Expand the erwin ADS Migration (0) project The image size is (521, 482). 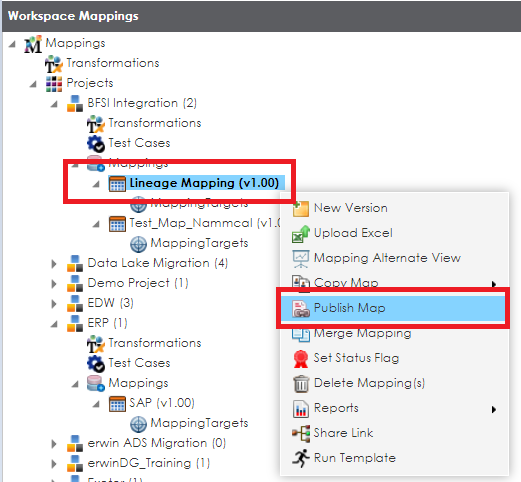coord(54,444)
